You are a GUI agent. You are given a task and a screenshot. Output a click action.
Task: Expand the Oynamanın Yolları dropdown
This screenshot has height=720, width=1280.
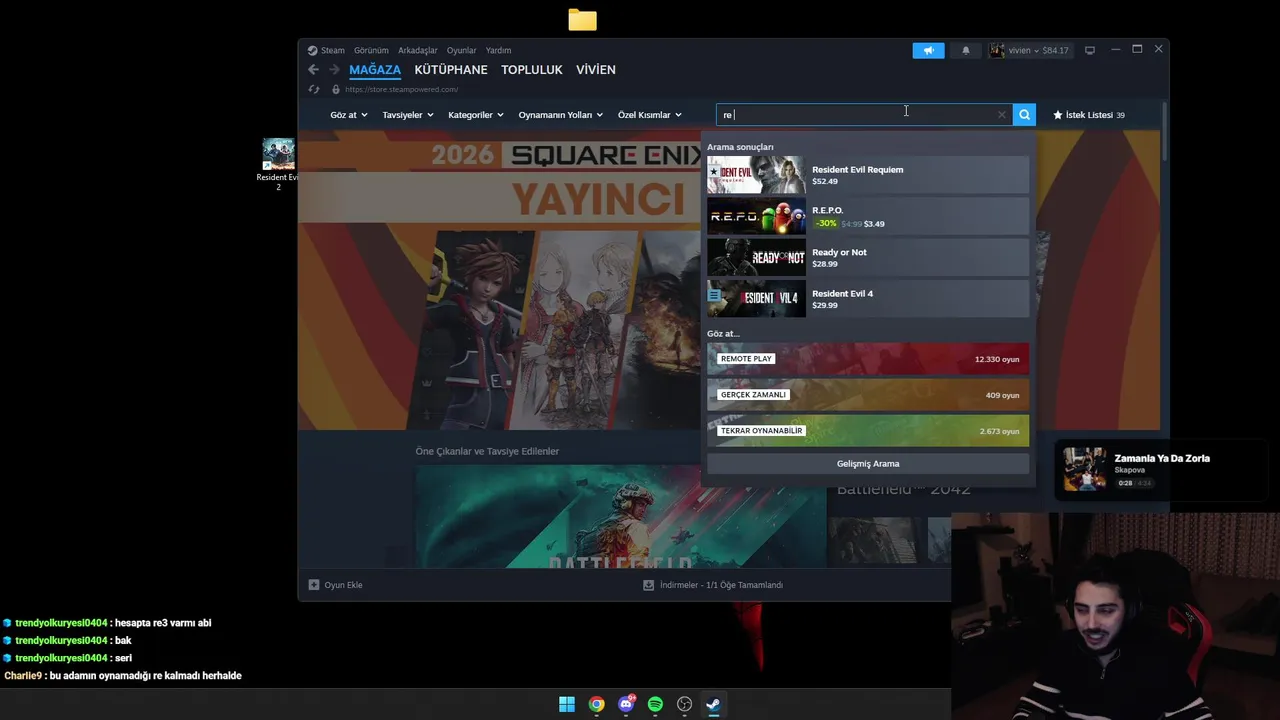pyautogui.click(x=560, y=115)
